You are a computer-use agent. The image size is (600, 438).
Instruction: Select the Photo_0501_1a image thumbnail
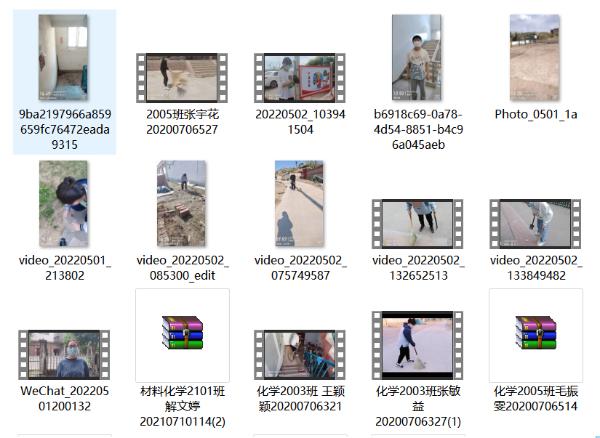tap(534, 57)
